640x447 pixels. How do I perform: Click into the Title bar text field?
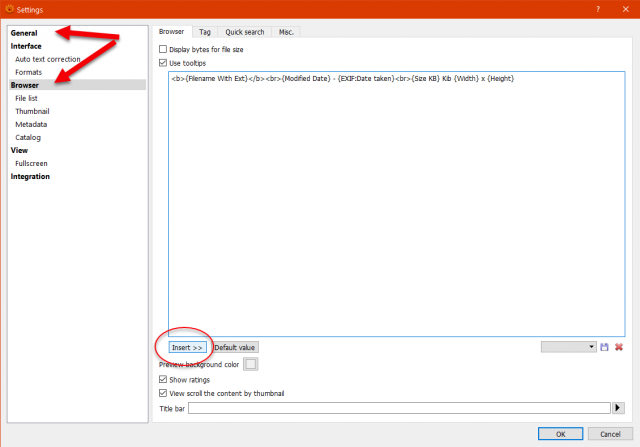click(399, 408)
